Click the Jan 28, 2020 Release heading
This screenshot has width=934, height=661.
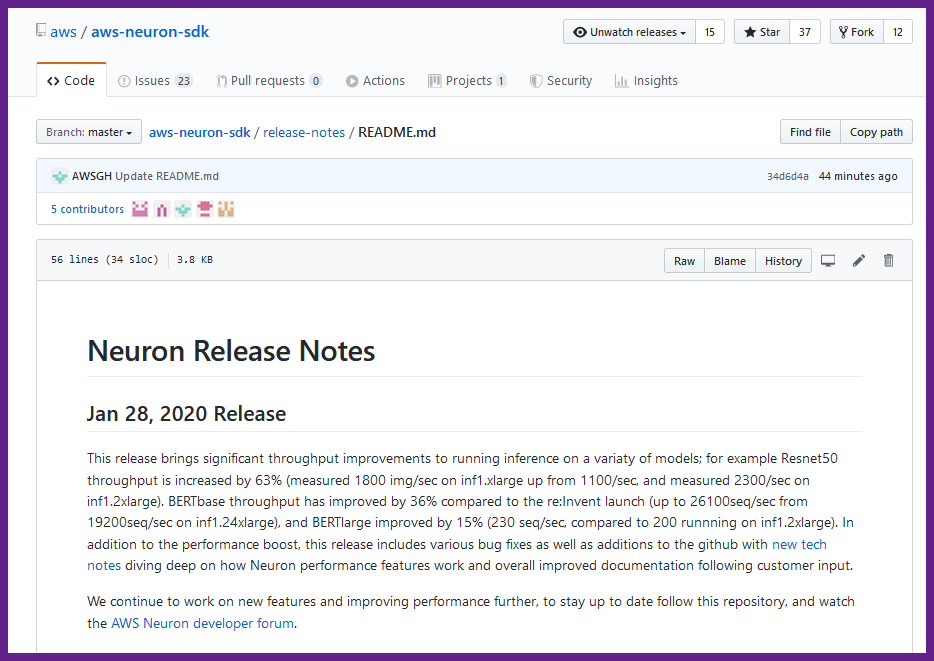click(x=186, y=414)
